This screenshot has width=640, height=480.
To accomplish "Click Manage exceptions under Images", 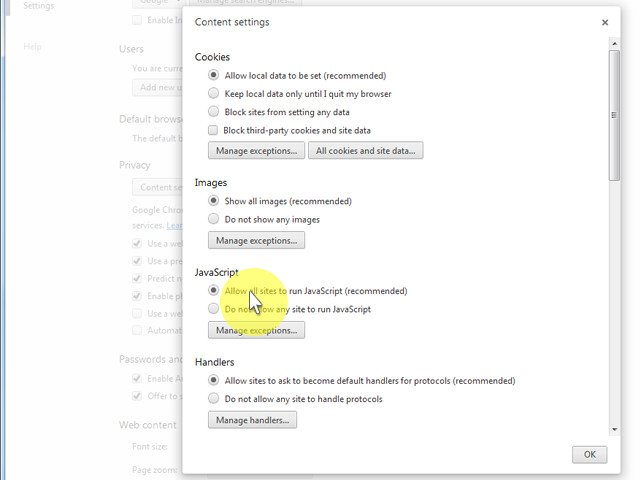I will click(256, 241).
